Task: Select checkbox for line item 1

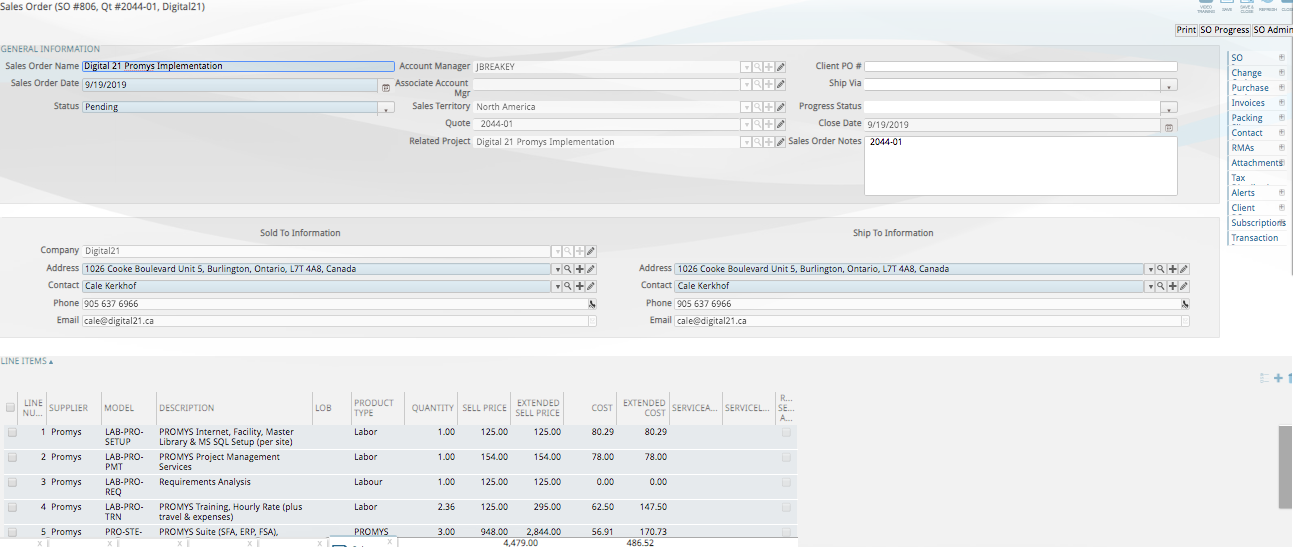Action: point(12,432)
